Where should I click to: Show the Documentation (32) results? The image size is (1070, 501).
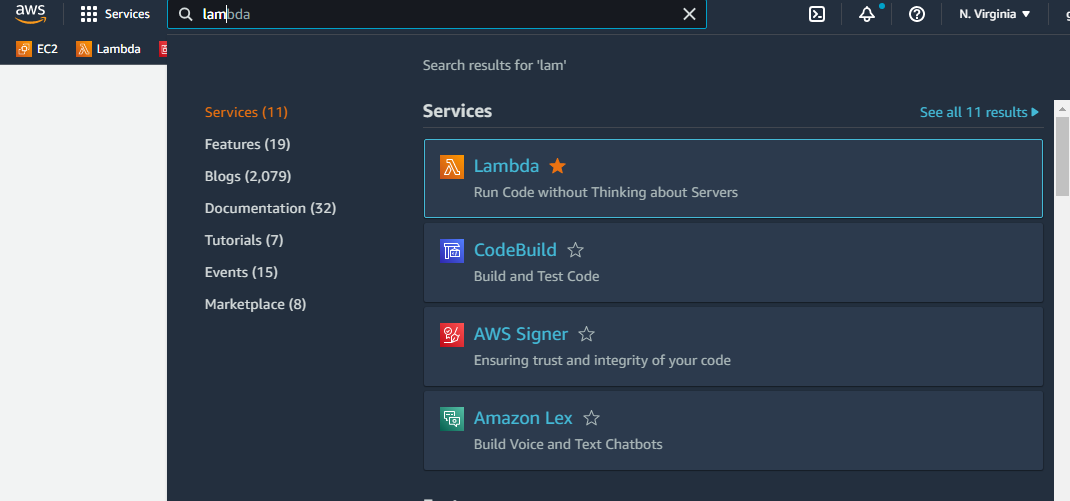point(270,208)
